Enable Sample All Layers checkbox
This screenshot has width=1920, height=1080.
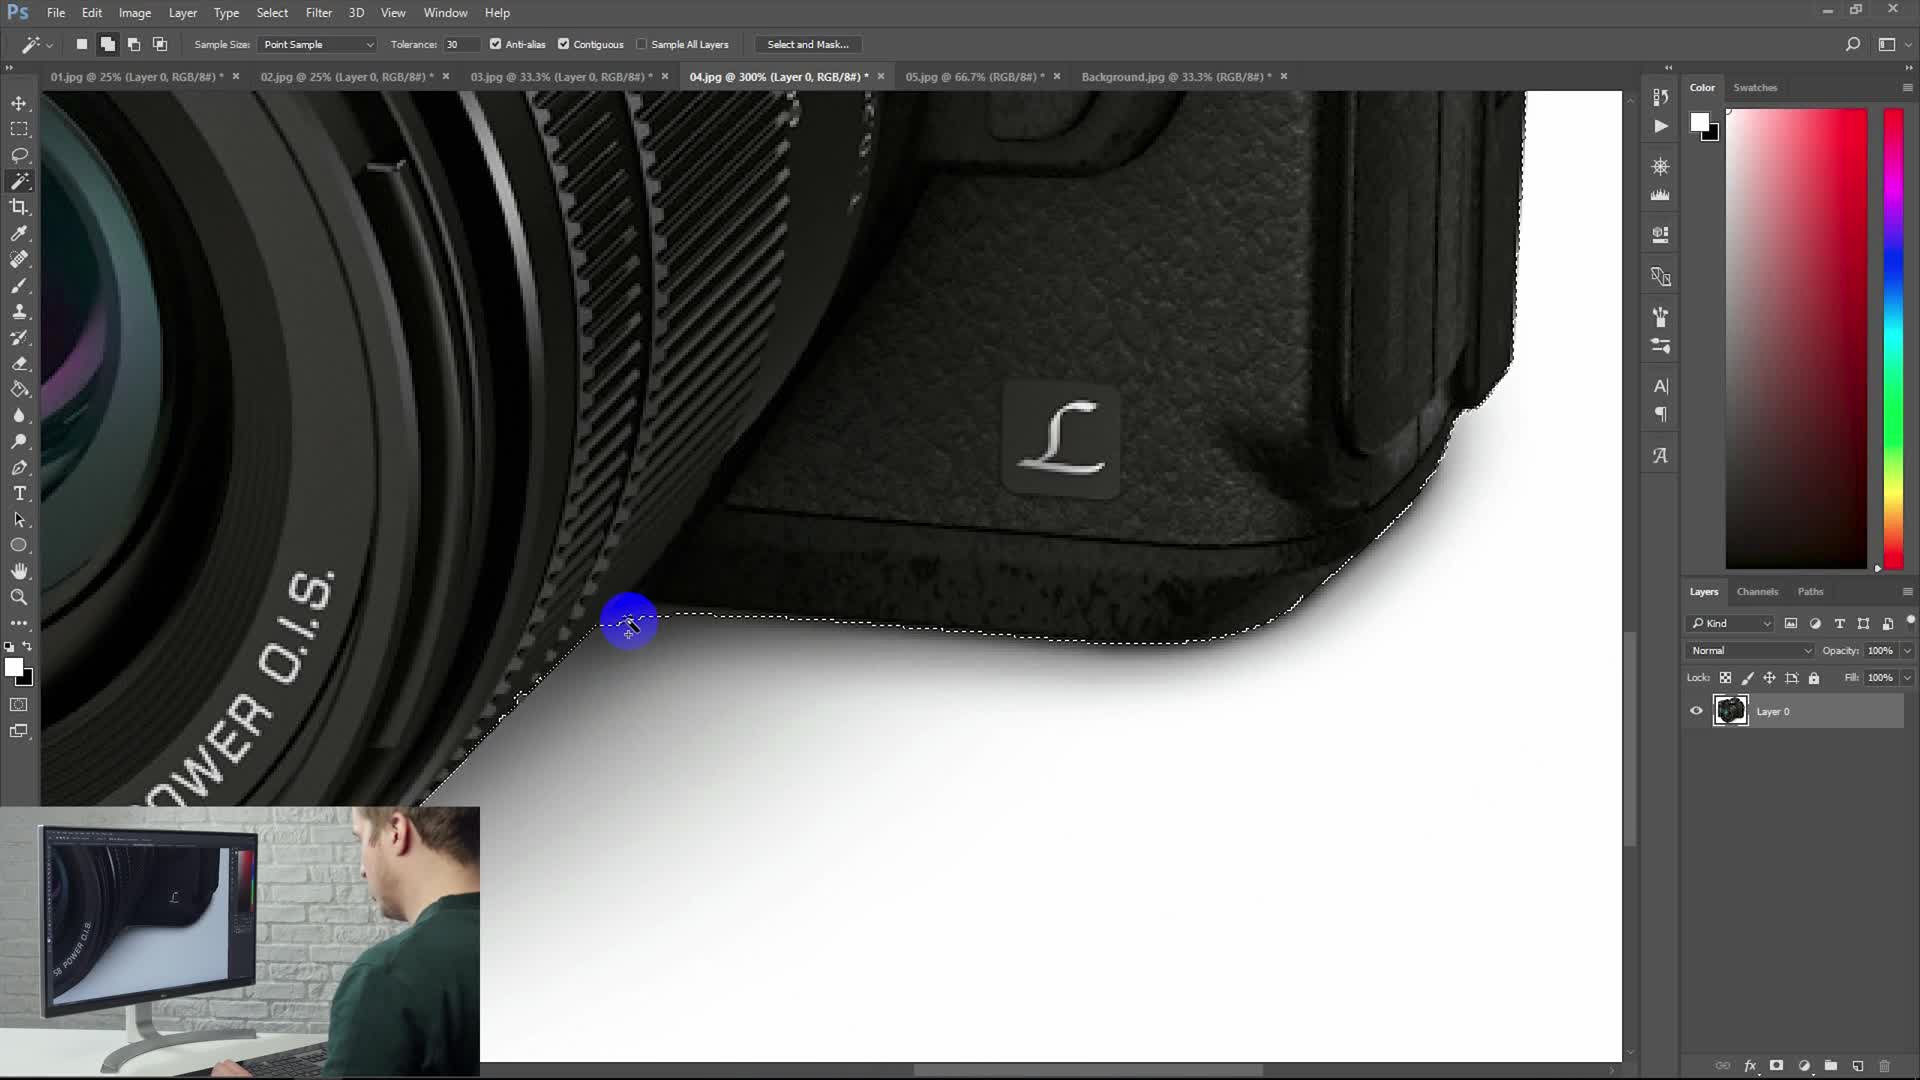click(x=642, y=44)
